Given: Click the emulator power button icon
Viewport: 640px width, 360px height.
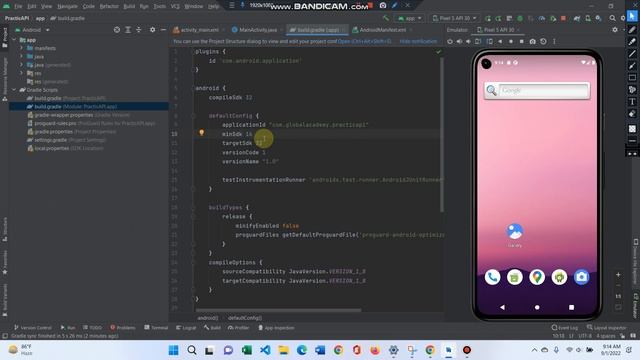Looking at the screenshot, I should point(450,42).
